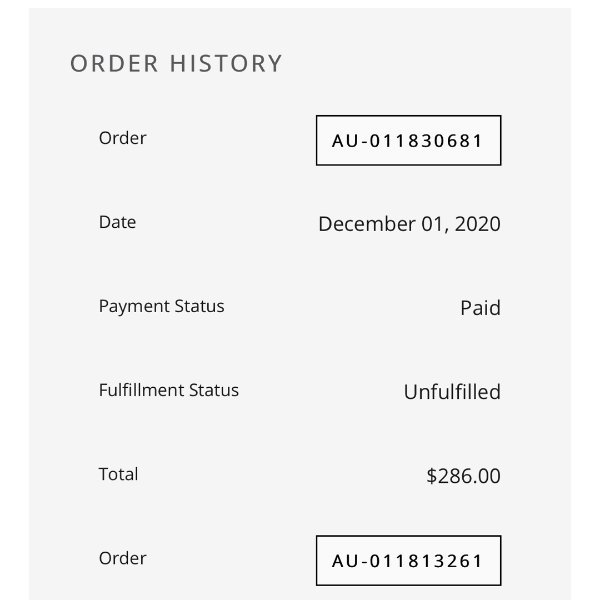Click the Order History heading
Viewport: 600px width, 600px height.
(x=176, y=64)
